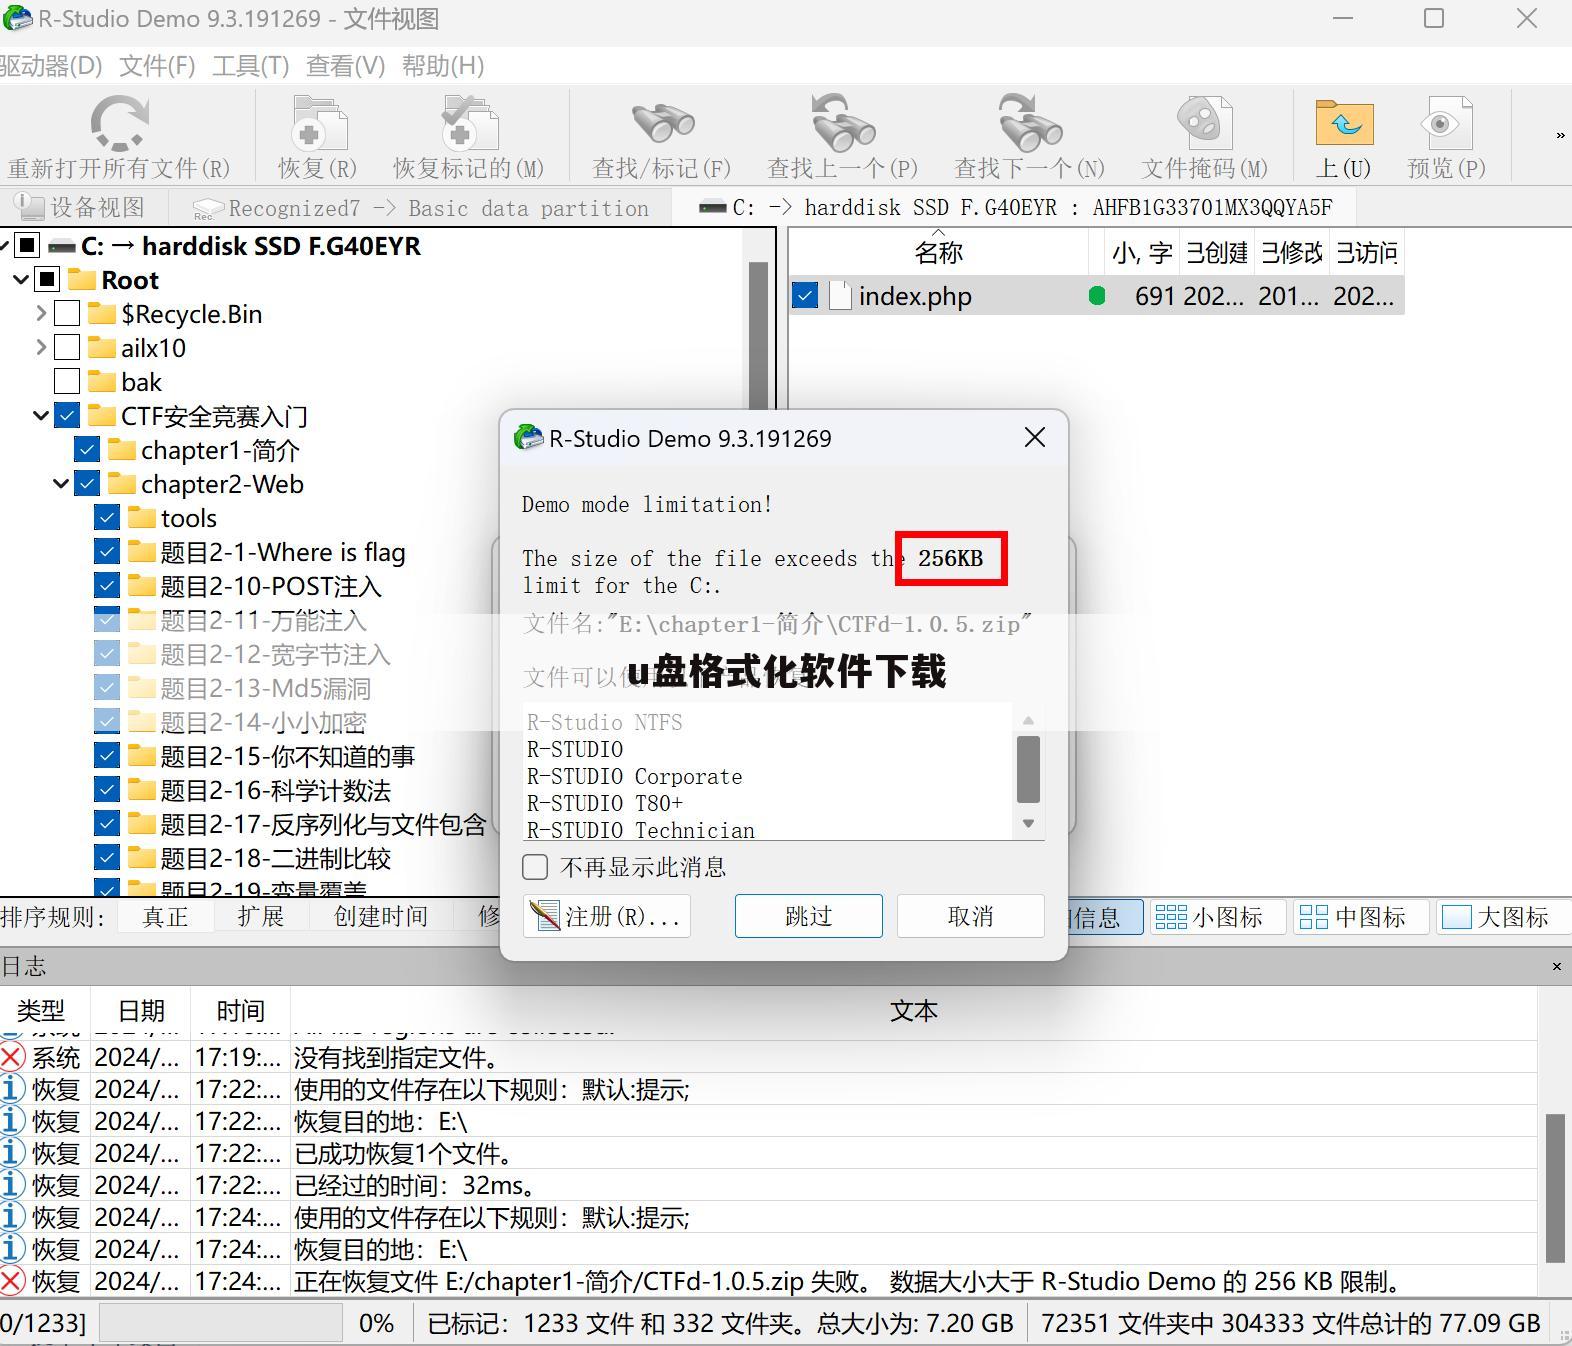Select 题目2-16-科学计数法 folder in tree
This screenshot has height=1346, width=1572.
tap(275, 790)
